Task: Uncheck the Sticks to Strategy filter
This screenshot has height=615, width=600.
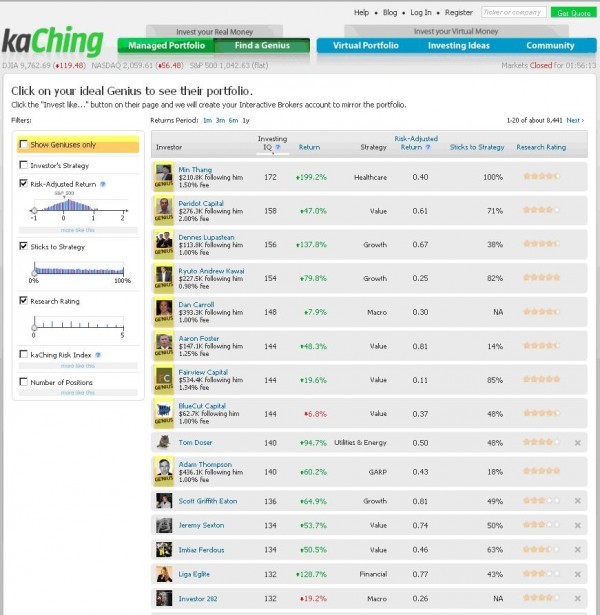Action: pyautogui.click(x=24, y=246)
